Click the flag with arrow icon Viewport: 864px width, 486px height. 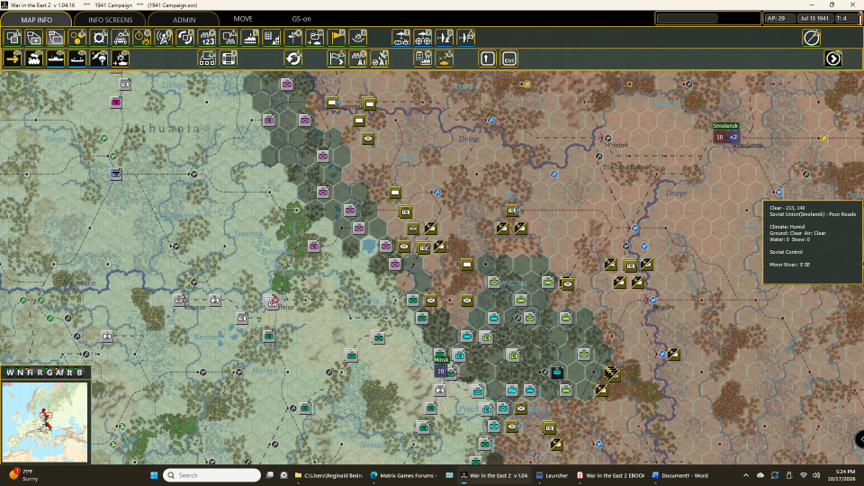337,58
